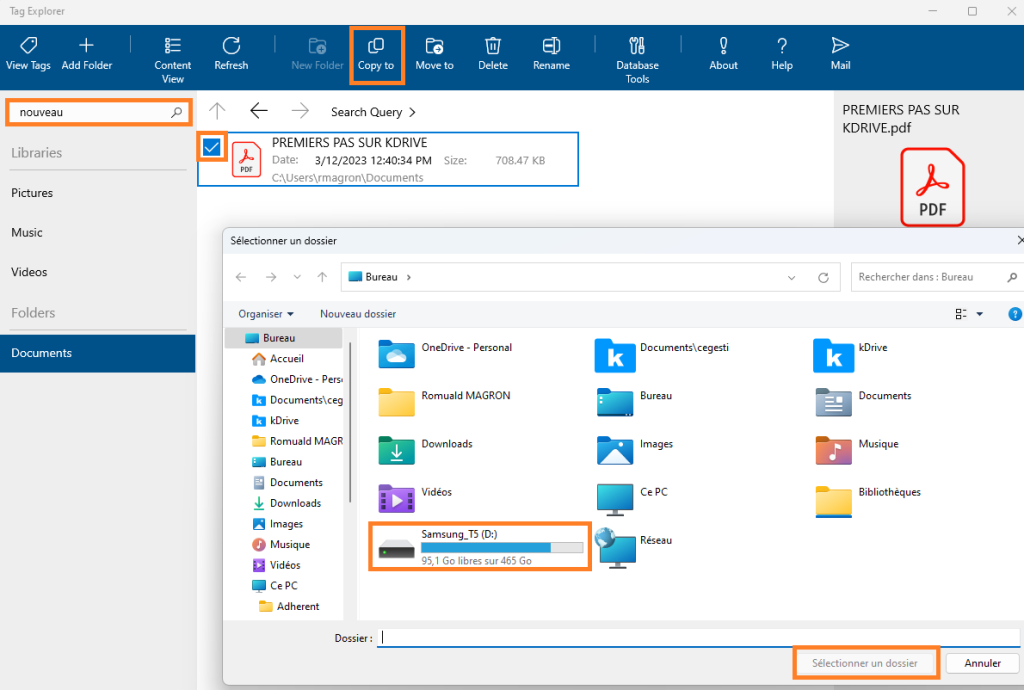Open the address bar history dropdown
The width and height of the screenshot is (1024, 690).
pos(792,277)
